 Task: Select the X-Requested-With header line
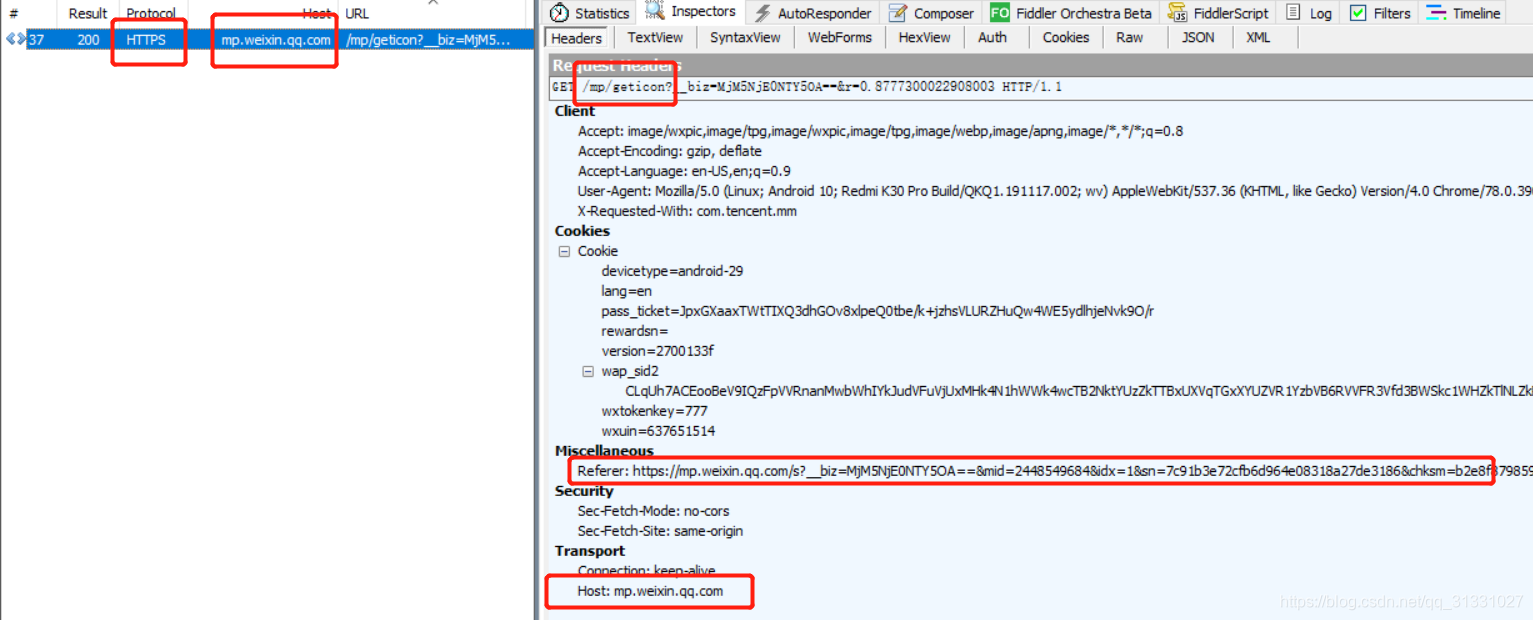687,211
